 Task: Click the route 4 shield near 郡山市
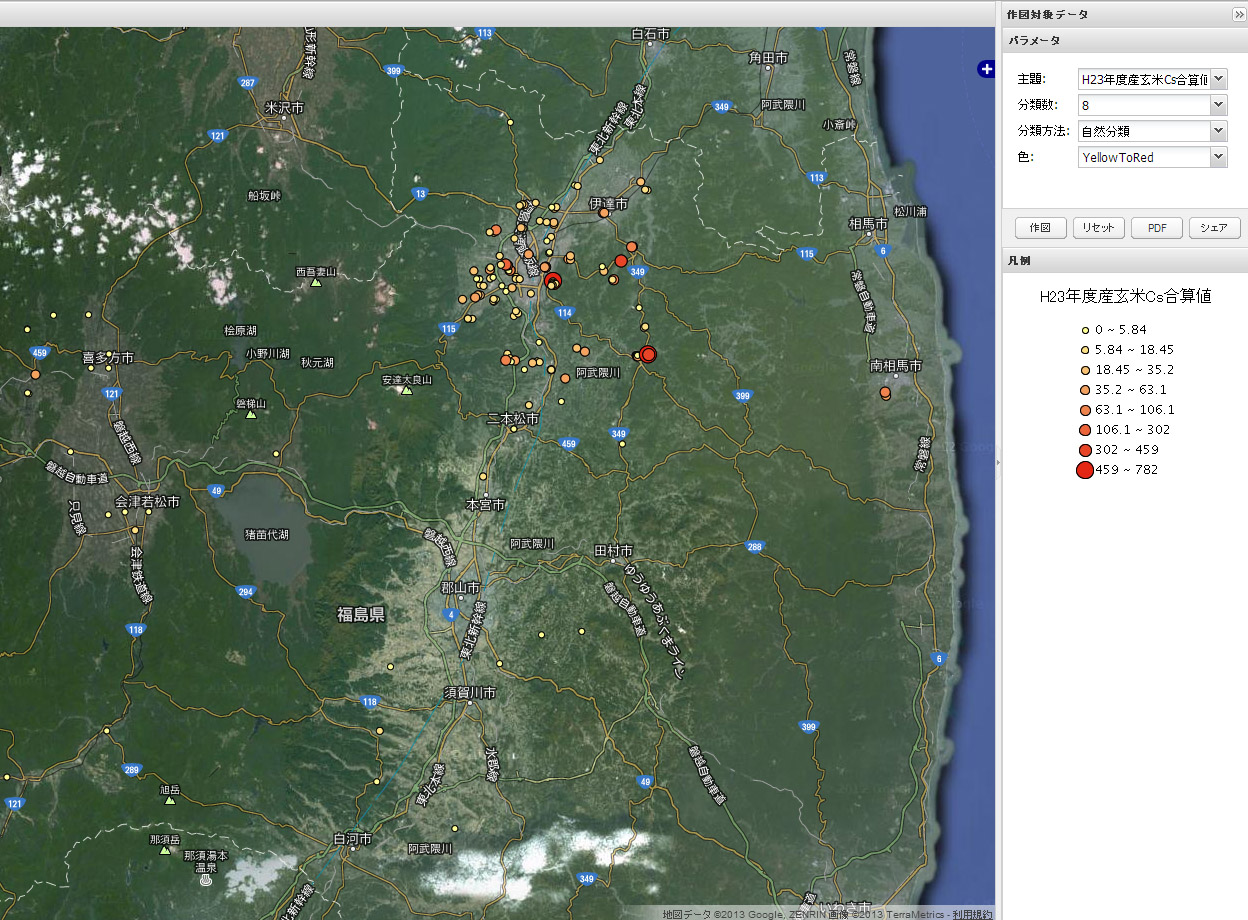452,613
